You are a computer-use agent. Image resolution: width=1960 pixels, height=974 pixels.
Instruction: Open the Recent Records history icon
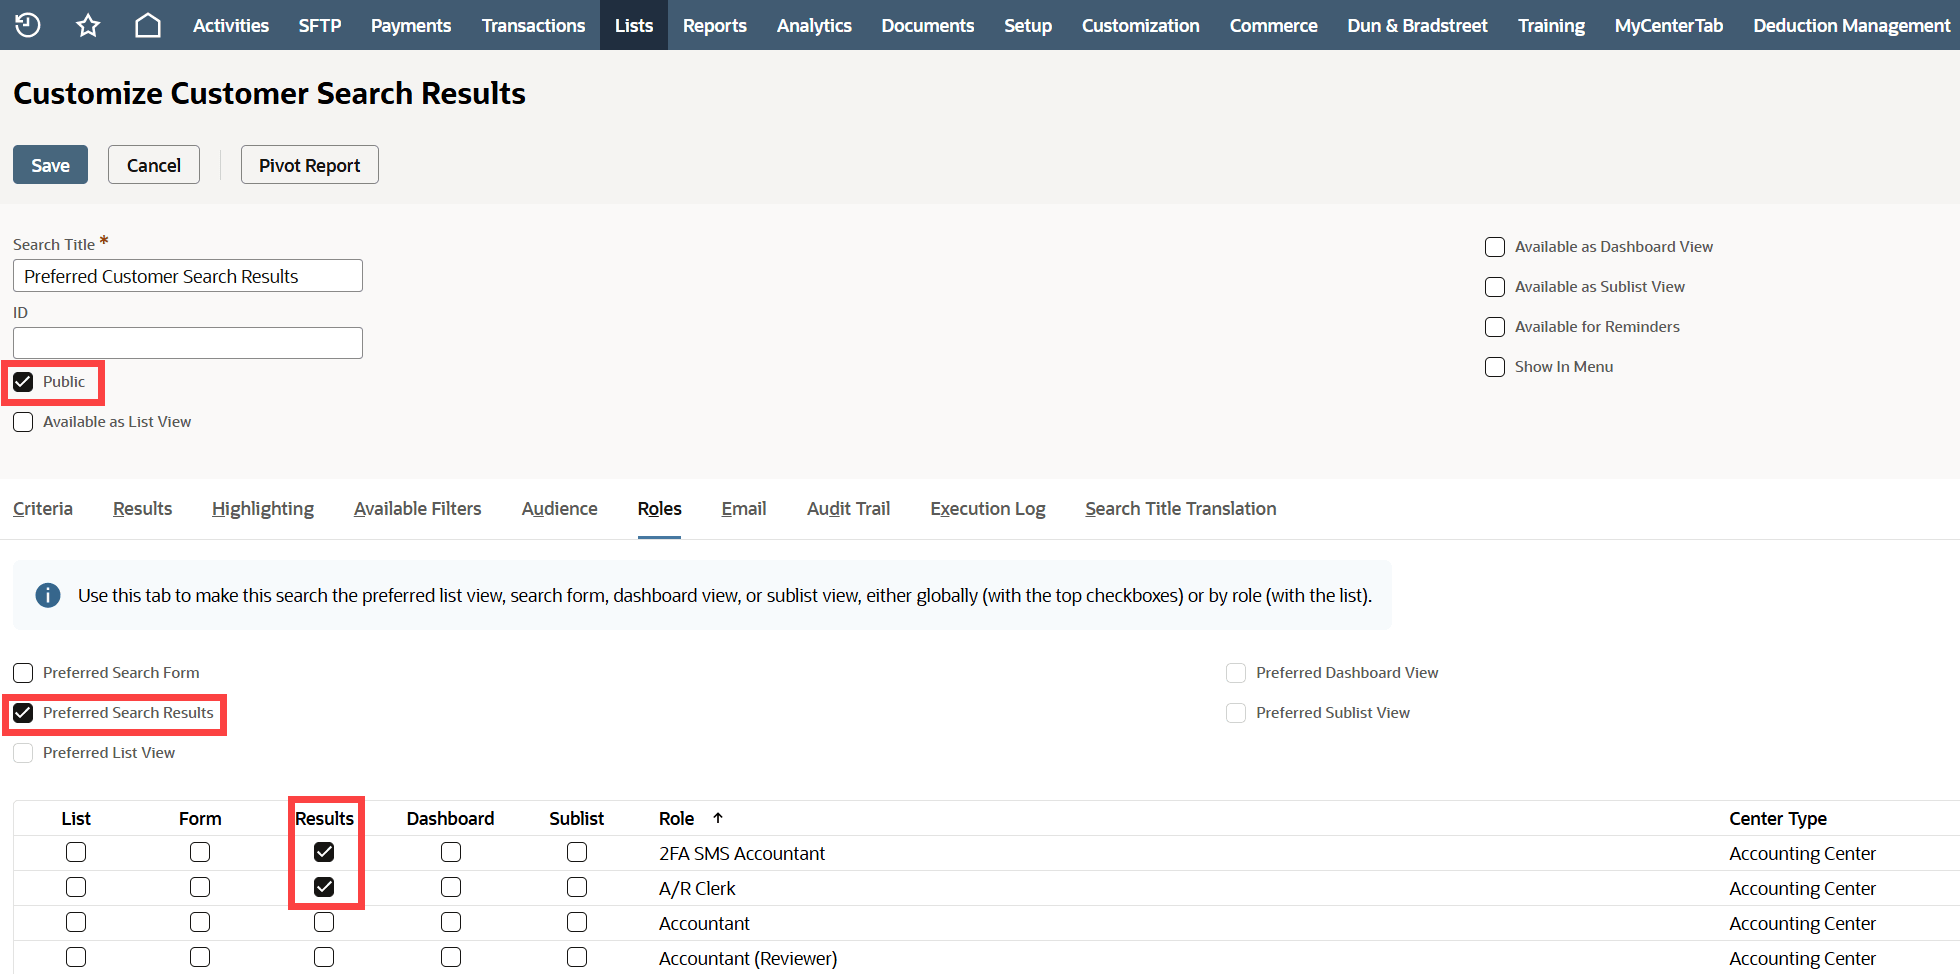pyautogui.click(x=28, y=25)
